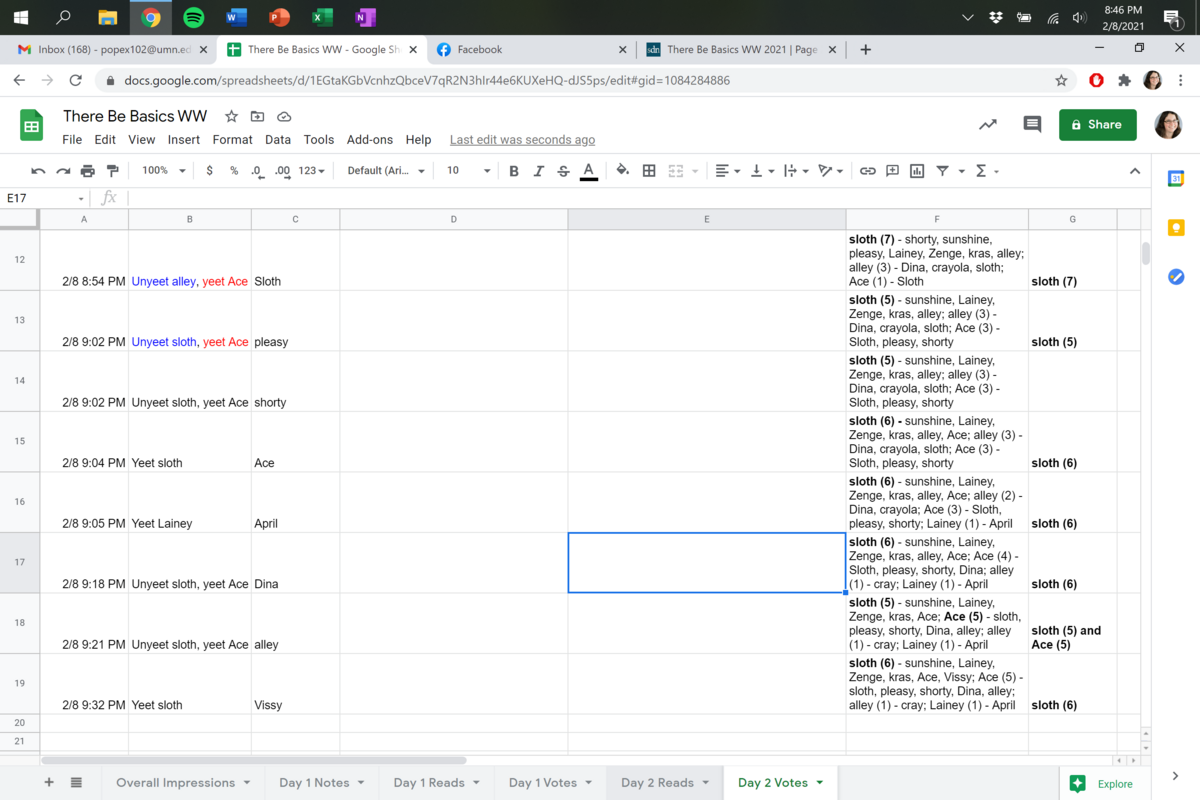
Task: Open the fill color picker
Action: tap(622, 171)
